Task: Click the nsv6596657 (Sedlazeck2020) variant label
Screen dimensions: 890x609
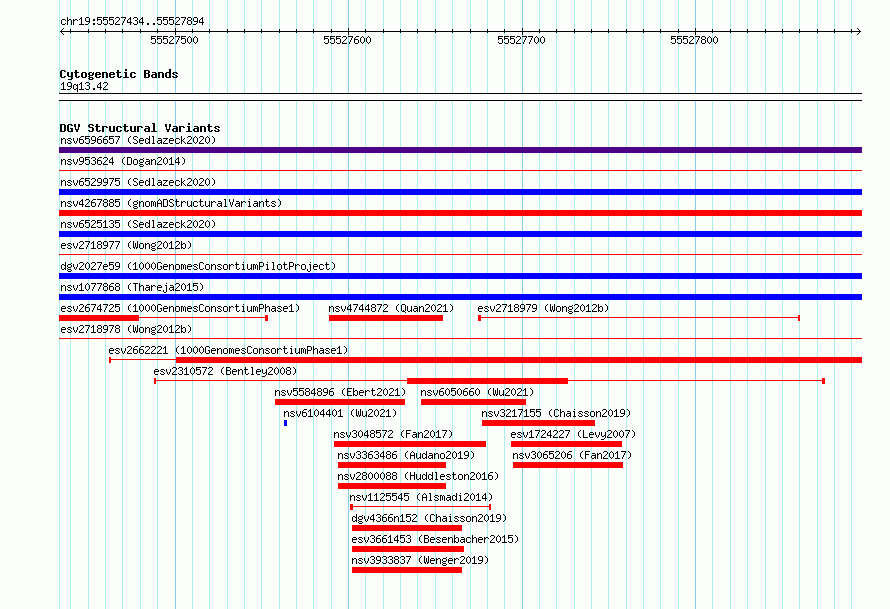Action: click(138, 140)
